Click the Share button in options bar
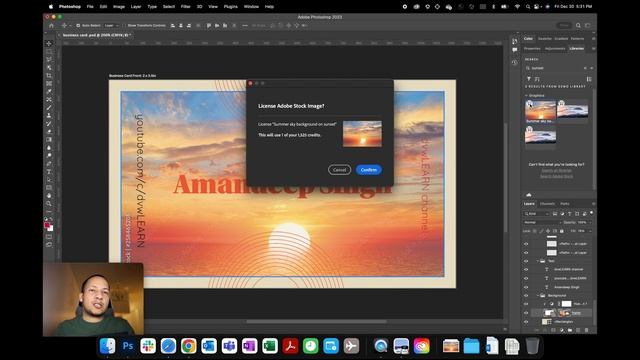 564,25
